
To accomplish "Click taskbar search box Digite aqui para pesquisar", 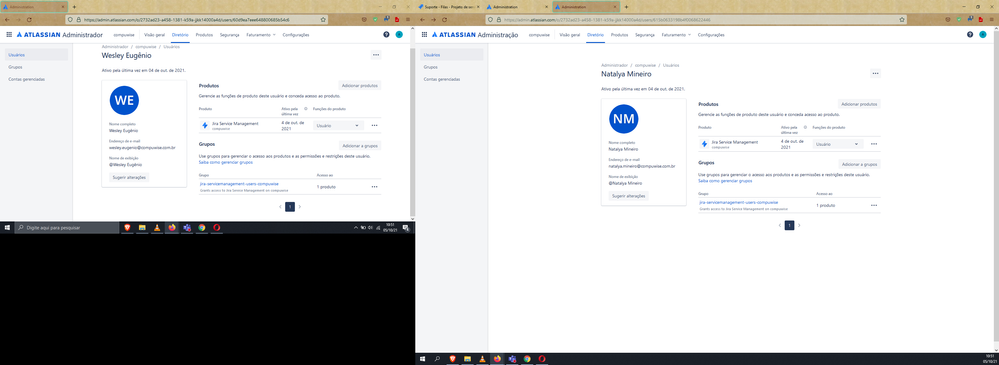I will click(x=66, y=227).
